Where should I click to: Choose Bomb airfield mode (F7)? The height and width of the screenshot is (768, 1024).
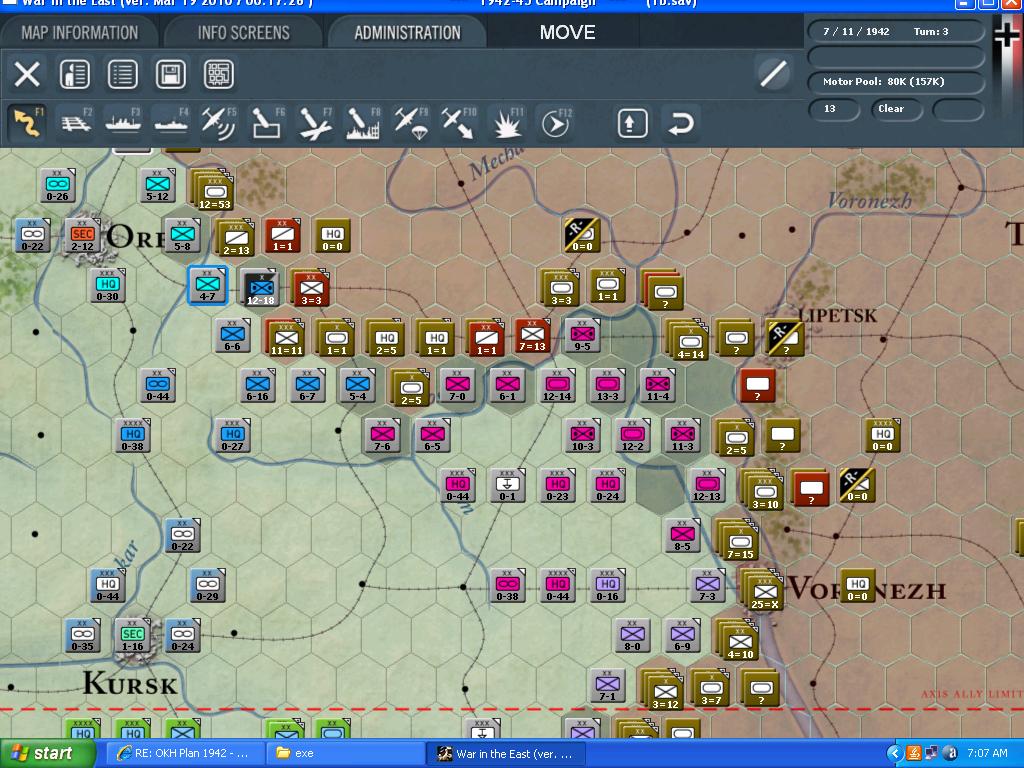[315, 123]
